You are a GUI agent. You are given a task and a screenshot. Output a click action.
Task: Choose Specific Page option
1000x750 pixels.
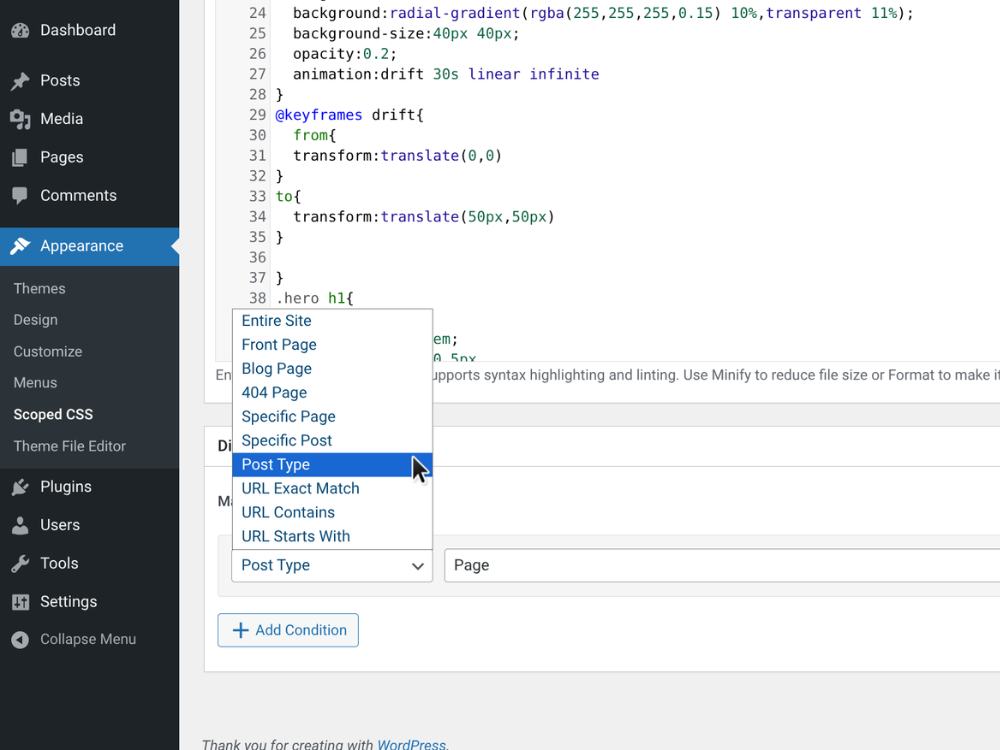(332, 416)
